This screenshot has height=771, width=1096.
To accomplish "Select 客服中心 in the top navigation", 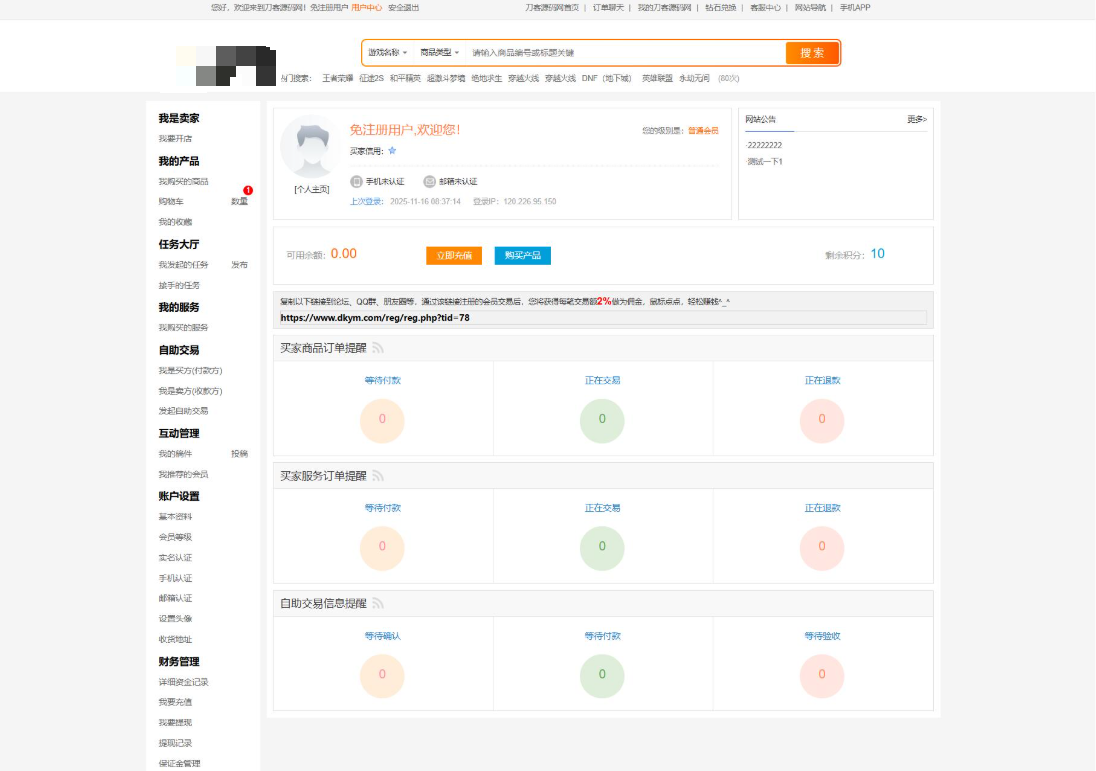I will 765,7.
